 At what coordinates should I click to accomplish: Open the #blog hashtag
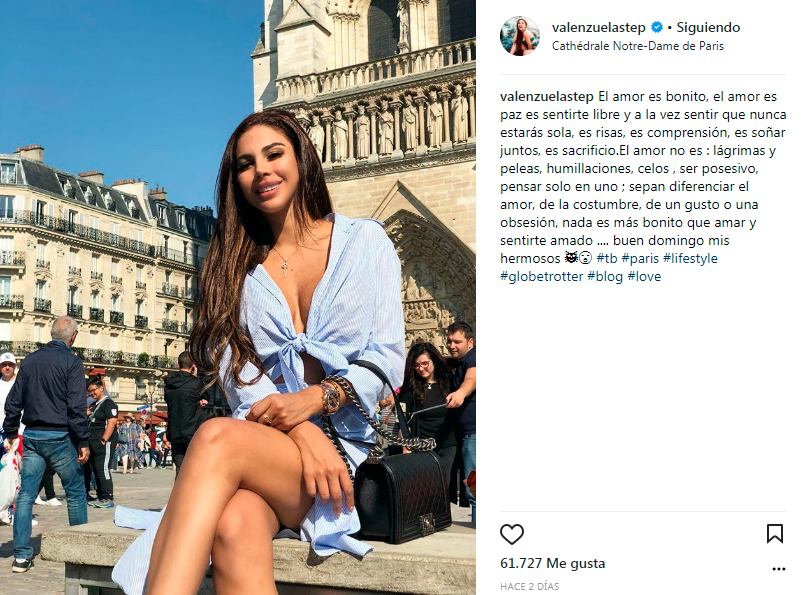605,276
